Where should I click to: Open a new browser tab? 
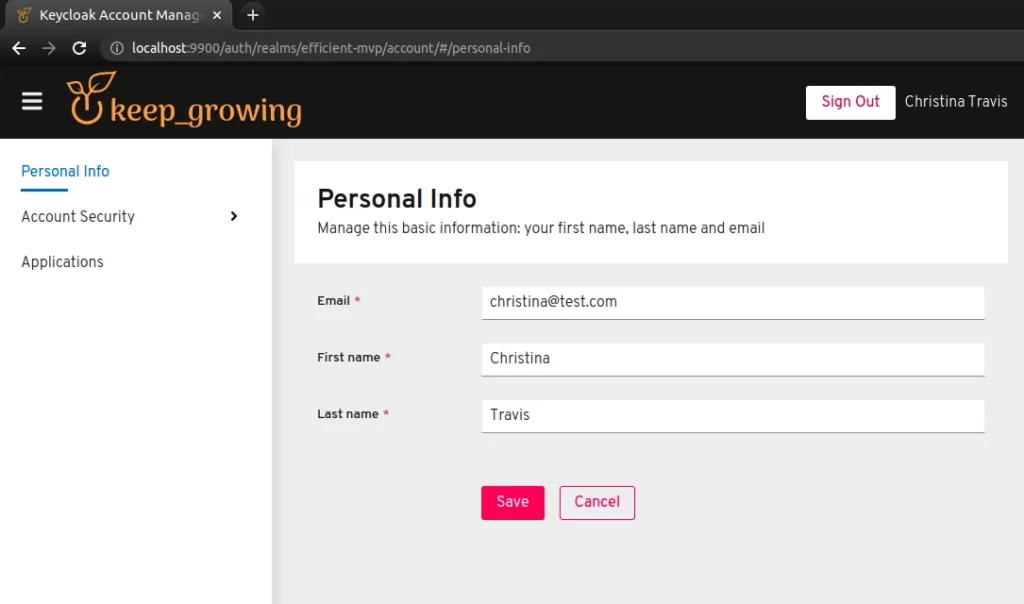pos(253,14)
